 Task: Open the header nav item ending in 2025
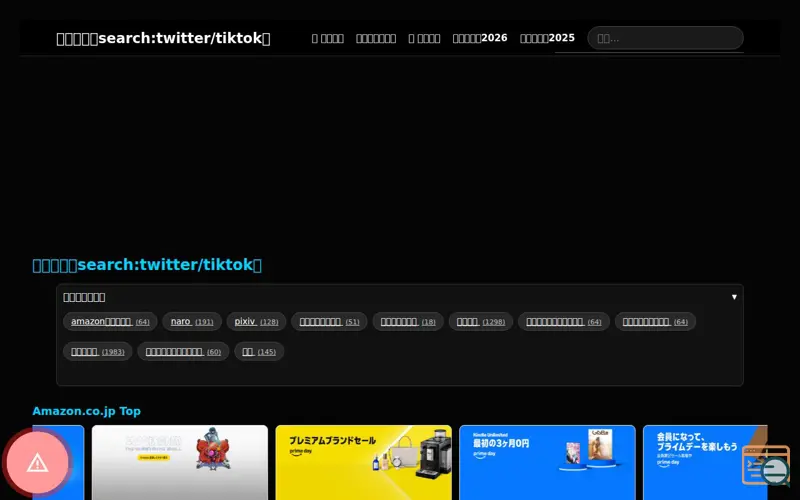click(x=547, y=38)
